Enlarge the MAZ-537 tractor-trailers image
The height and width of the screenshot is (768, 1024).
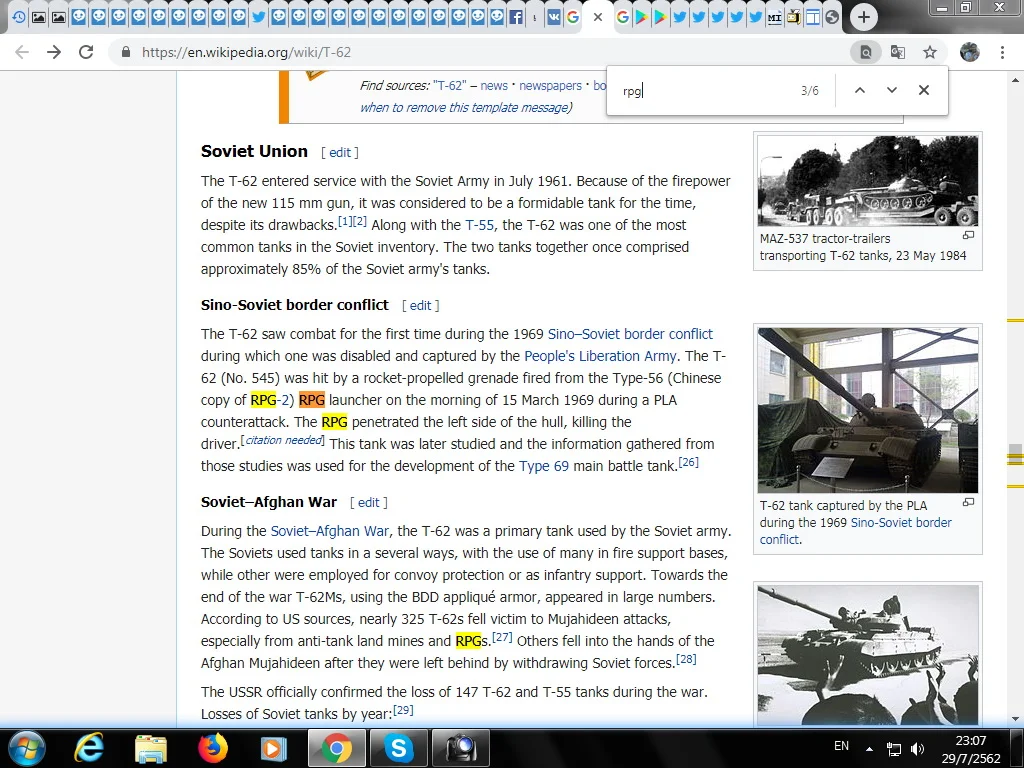point(968,235)
